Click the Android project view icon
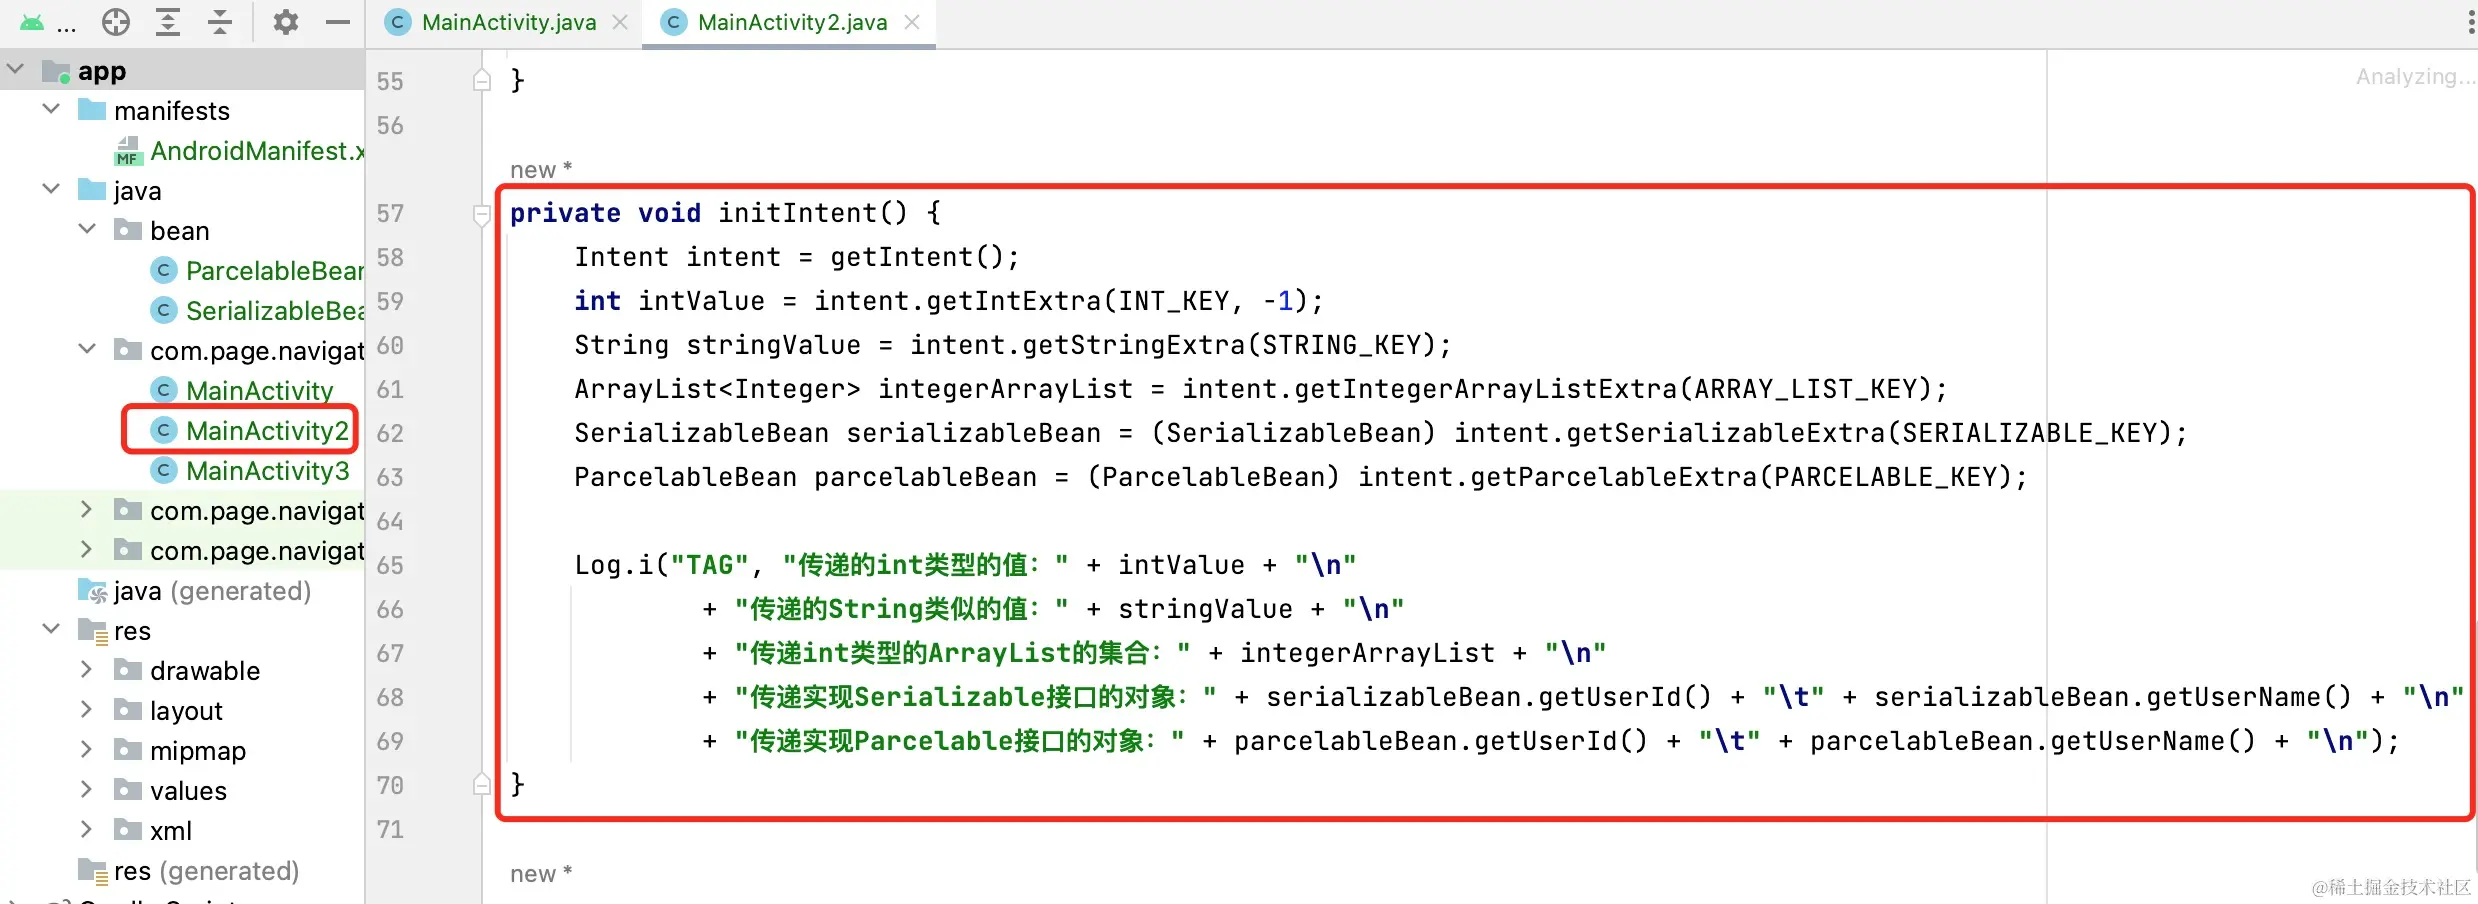Viewport: 2478px width, 904px height. coord(32,22)
